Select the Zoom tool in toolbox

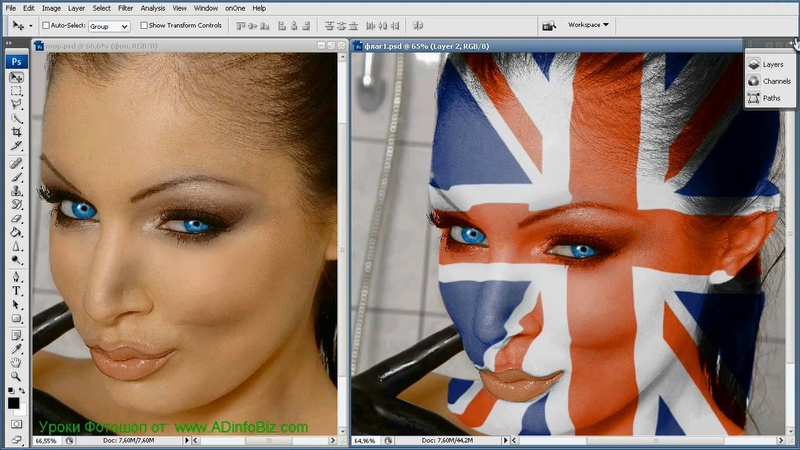(x=17, y=376)
